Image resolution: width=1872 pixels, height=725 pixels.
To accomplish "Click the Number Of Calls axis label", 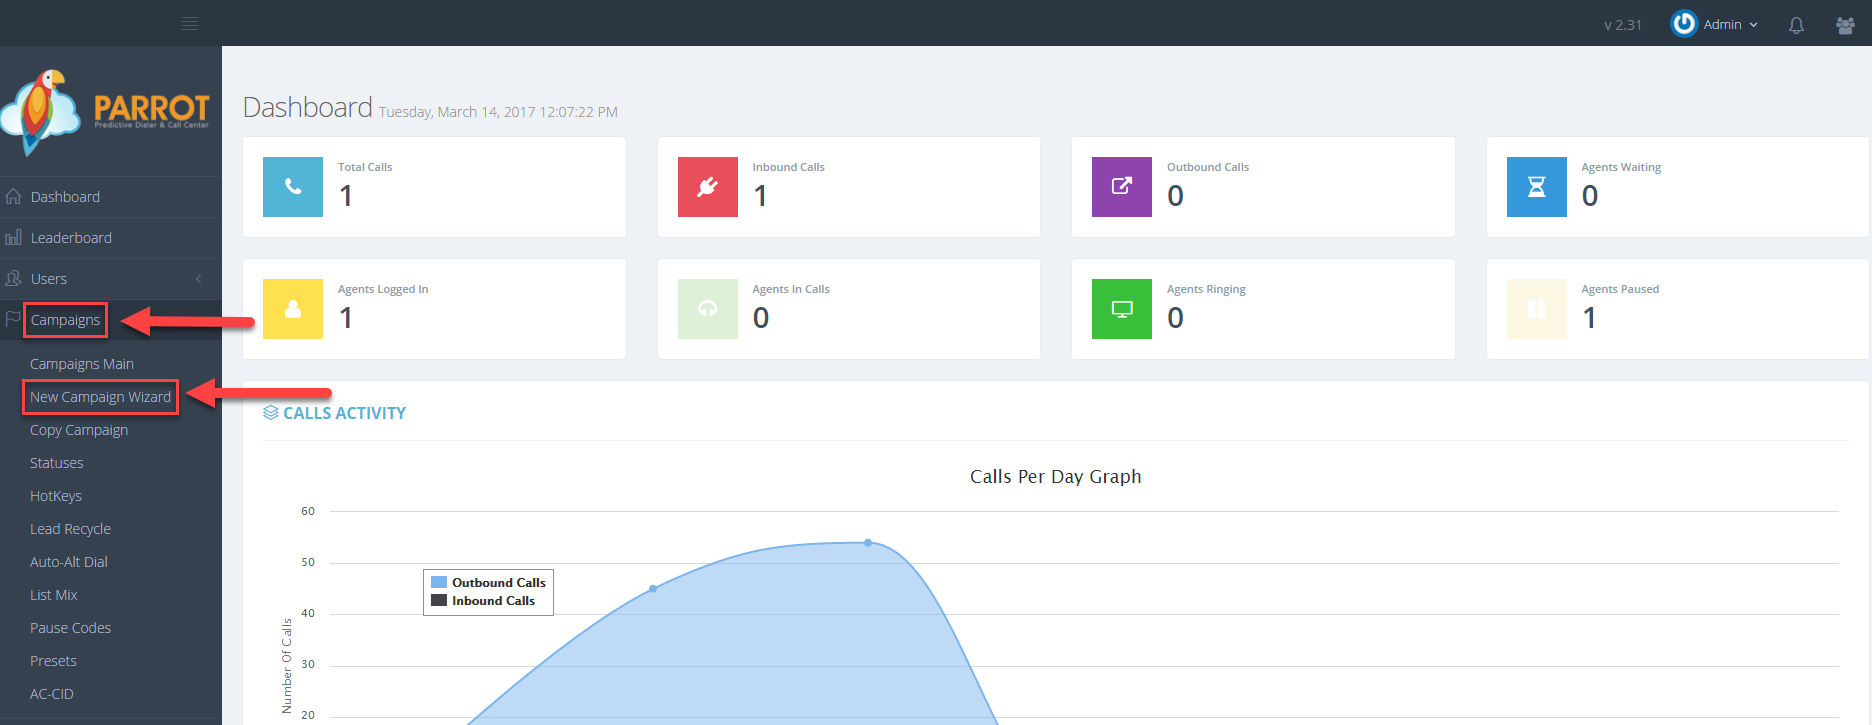I will [287, 665].
